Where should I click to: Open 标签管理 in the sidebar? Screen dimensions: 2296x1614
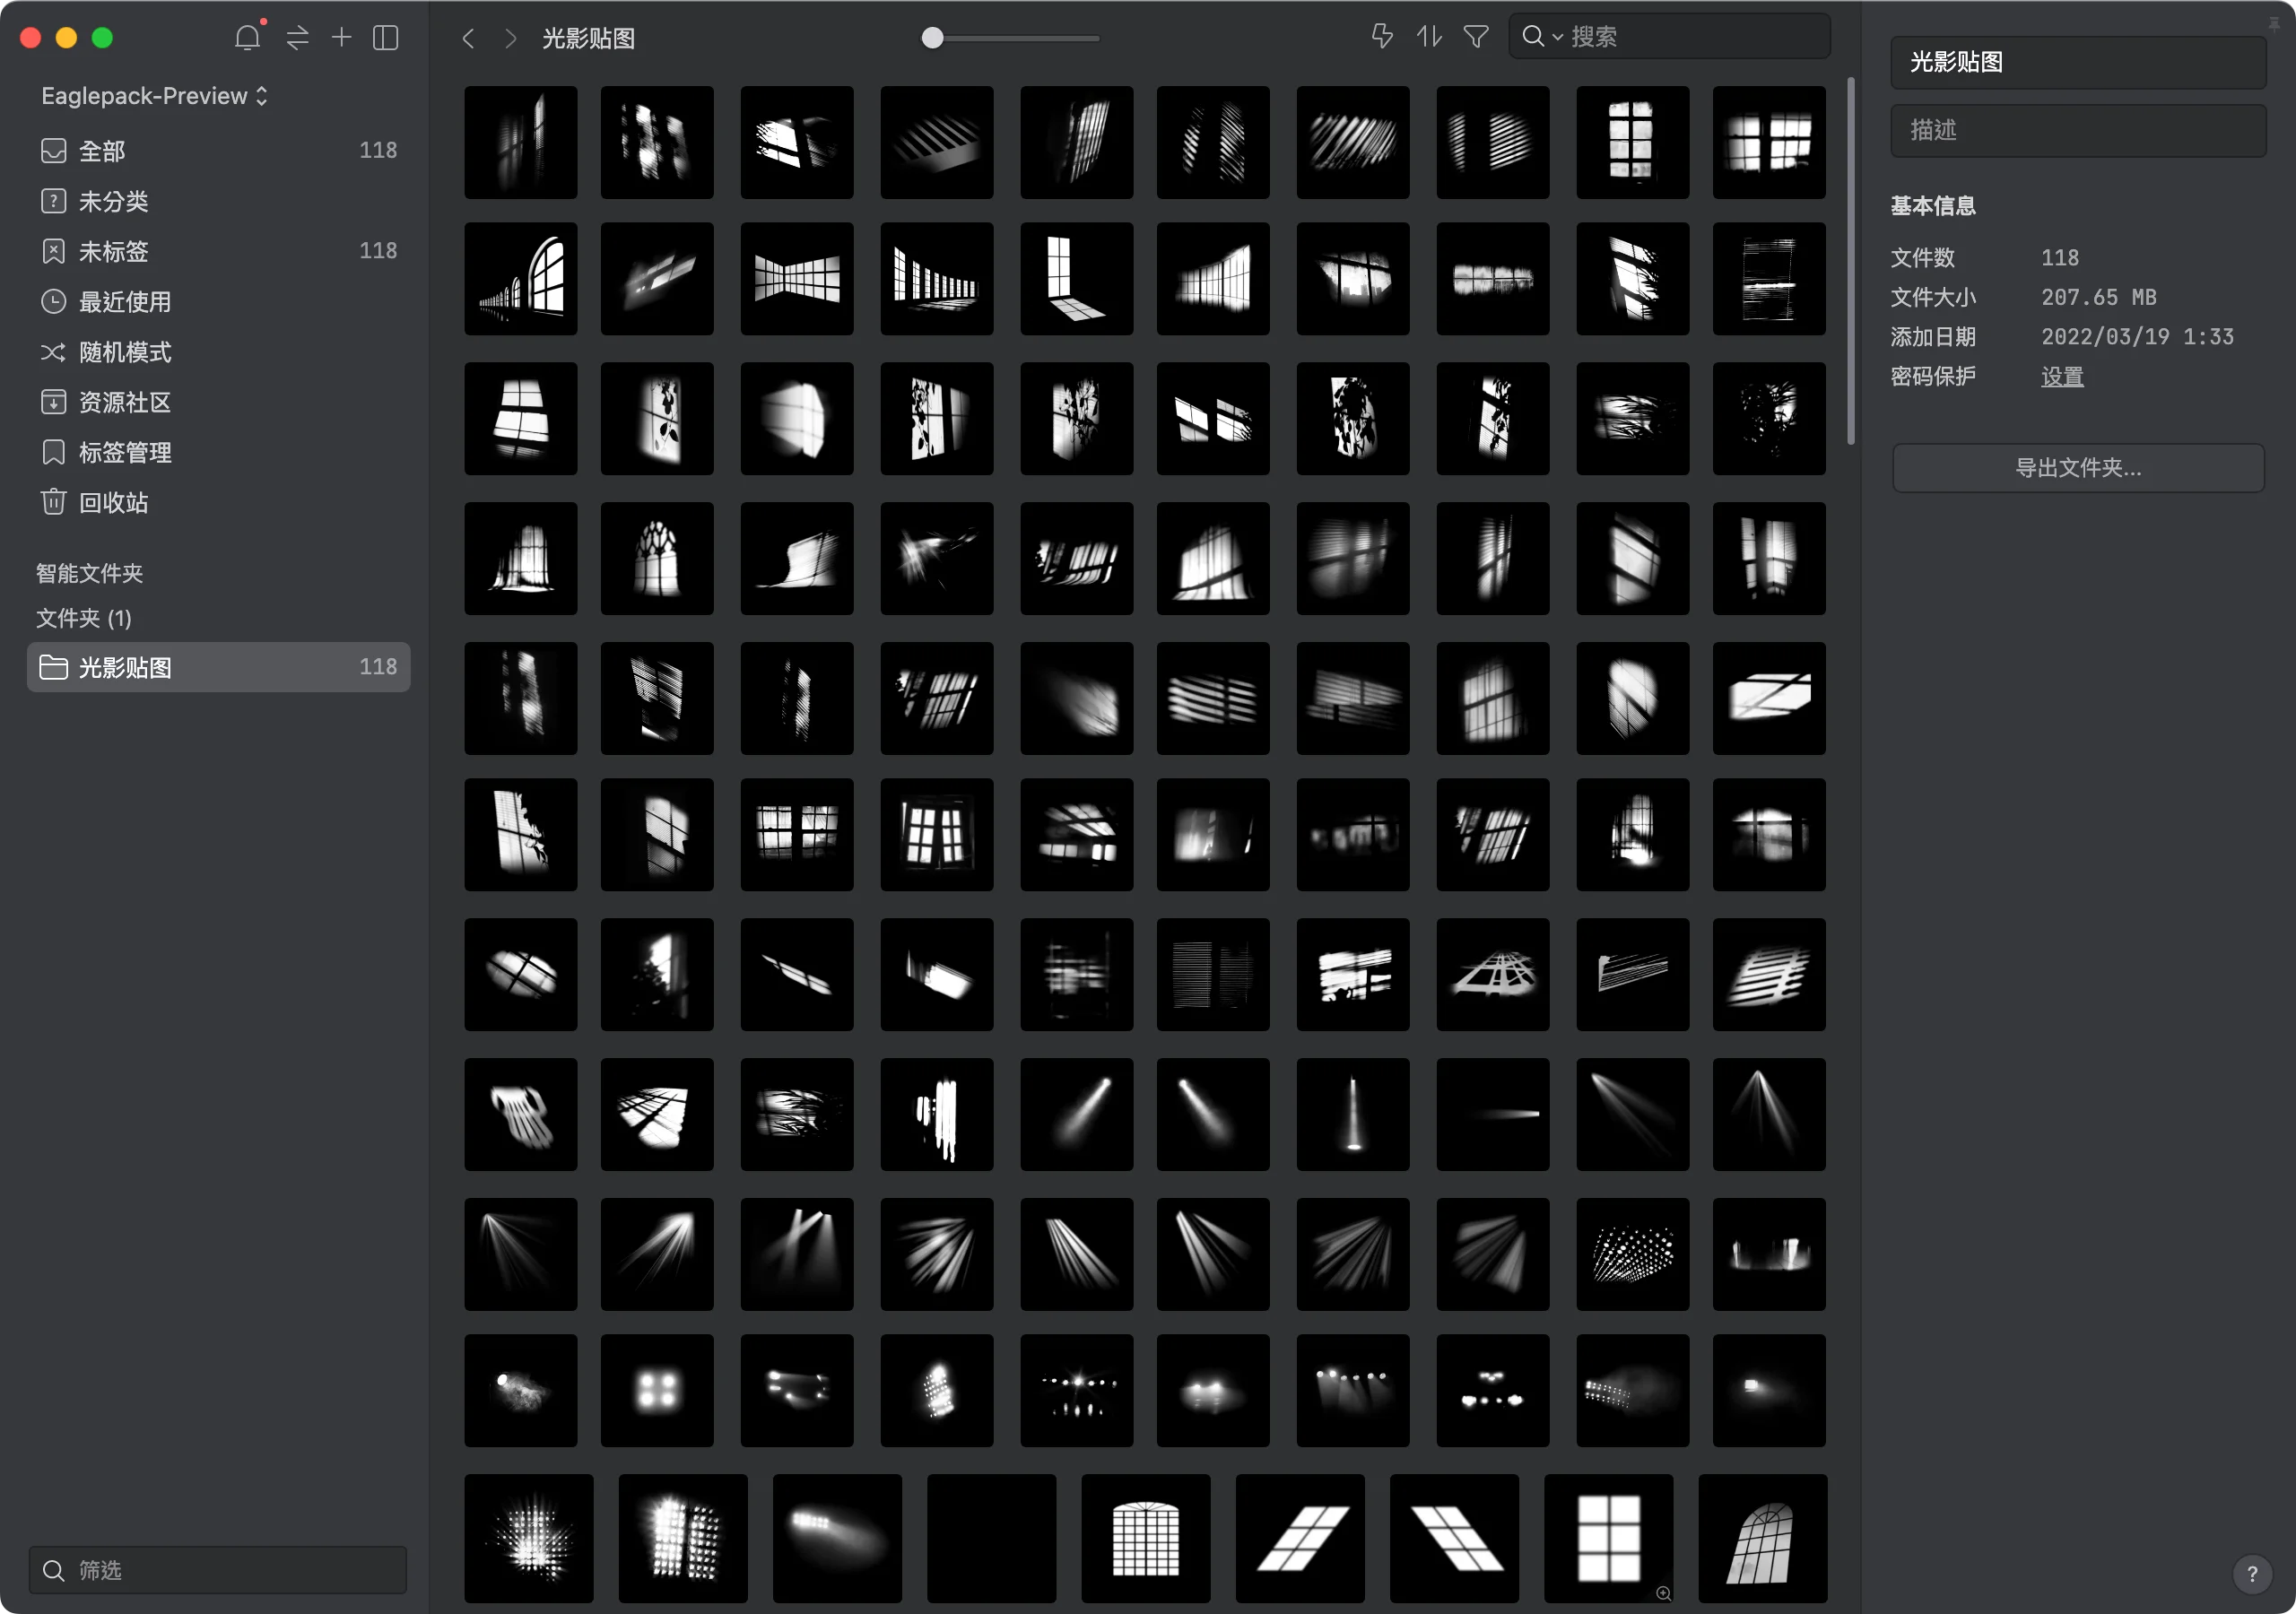pos(218,452)
